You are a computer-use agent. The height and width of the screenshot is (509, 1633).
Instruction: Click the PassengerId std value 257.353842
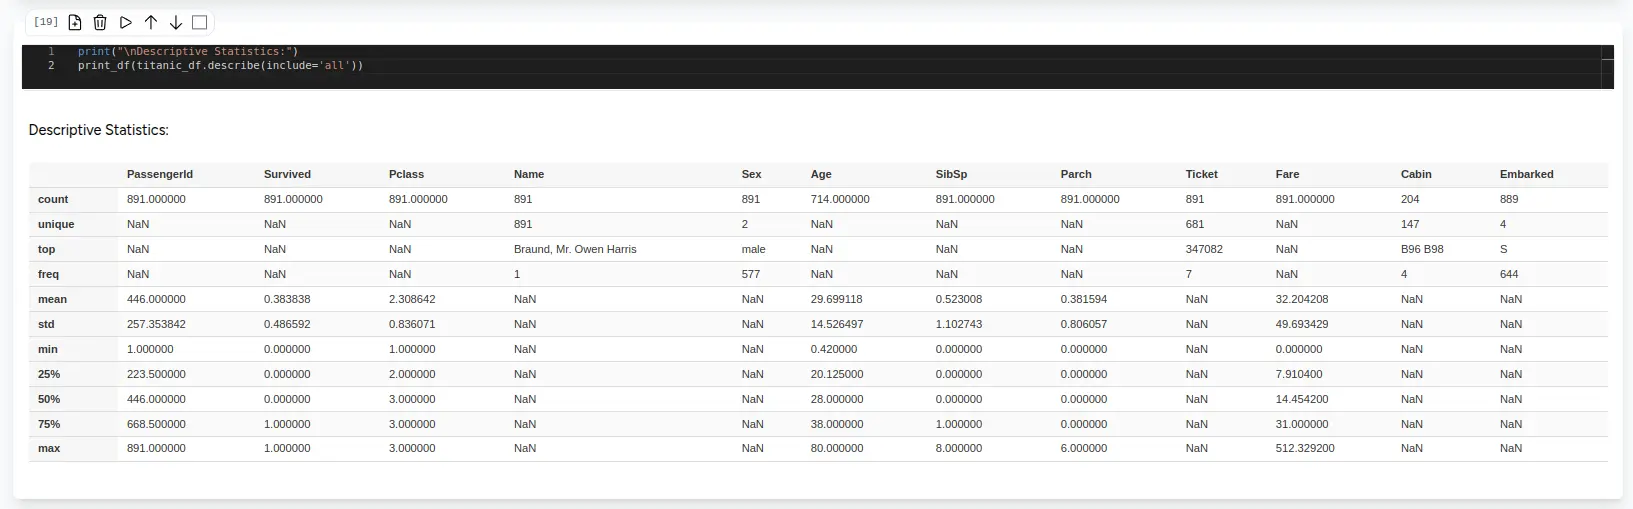[x=156, y=324]
